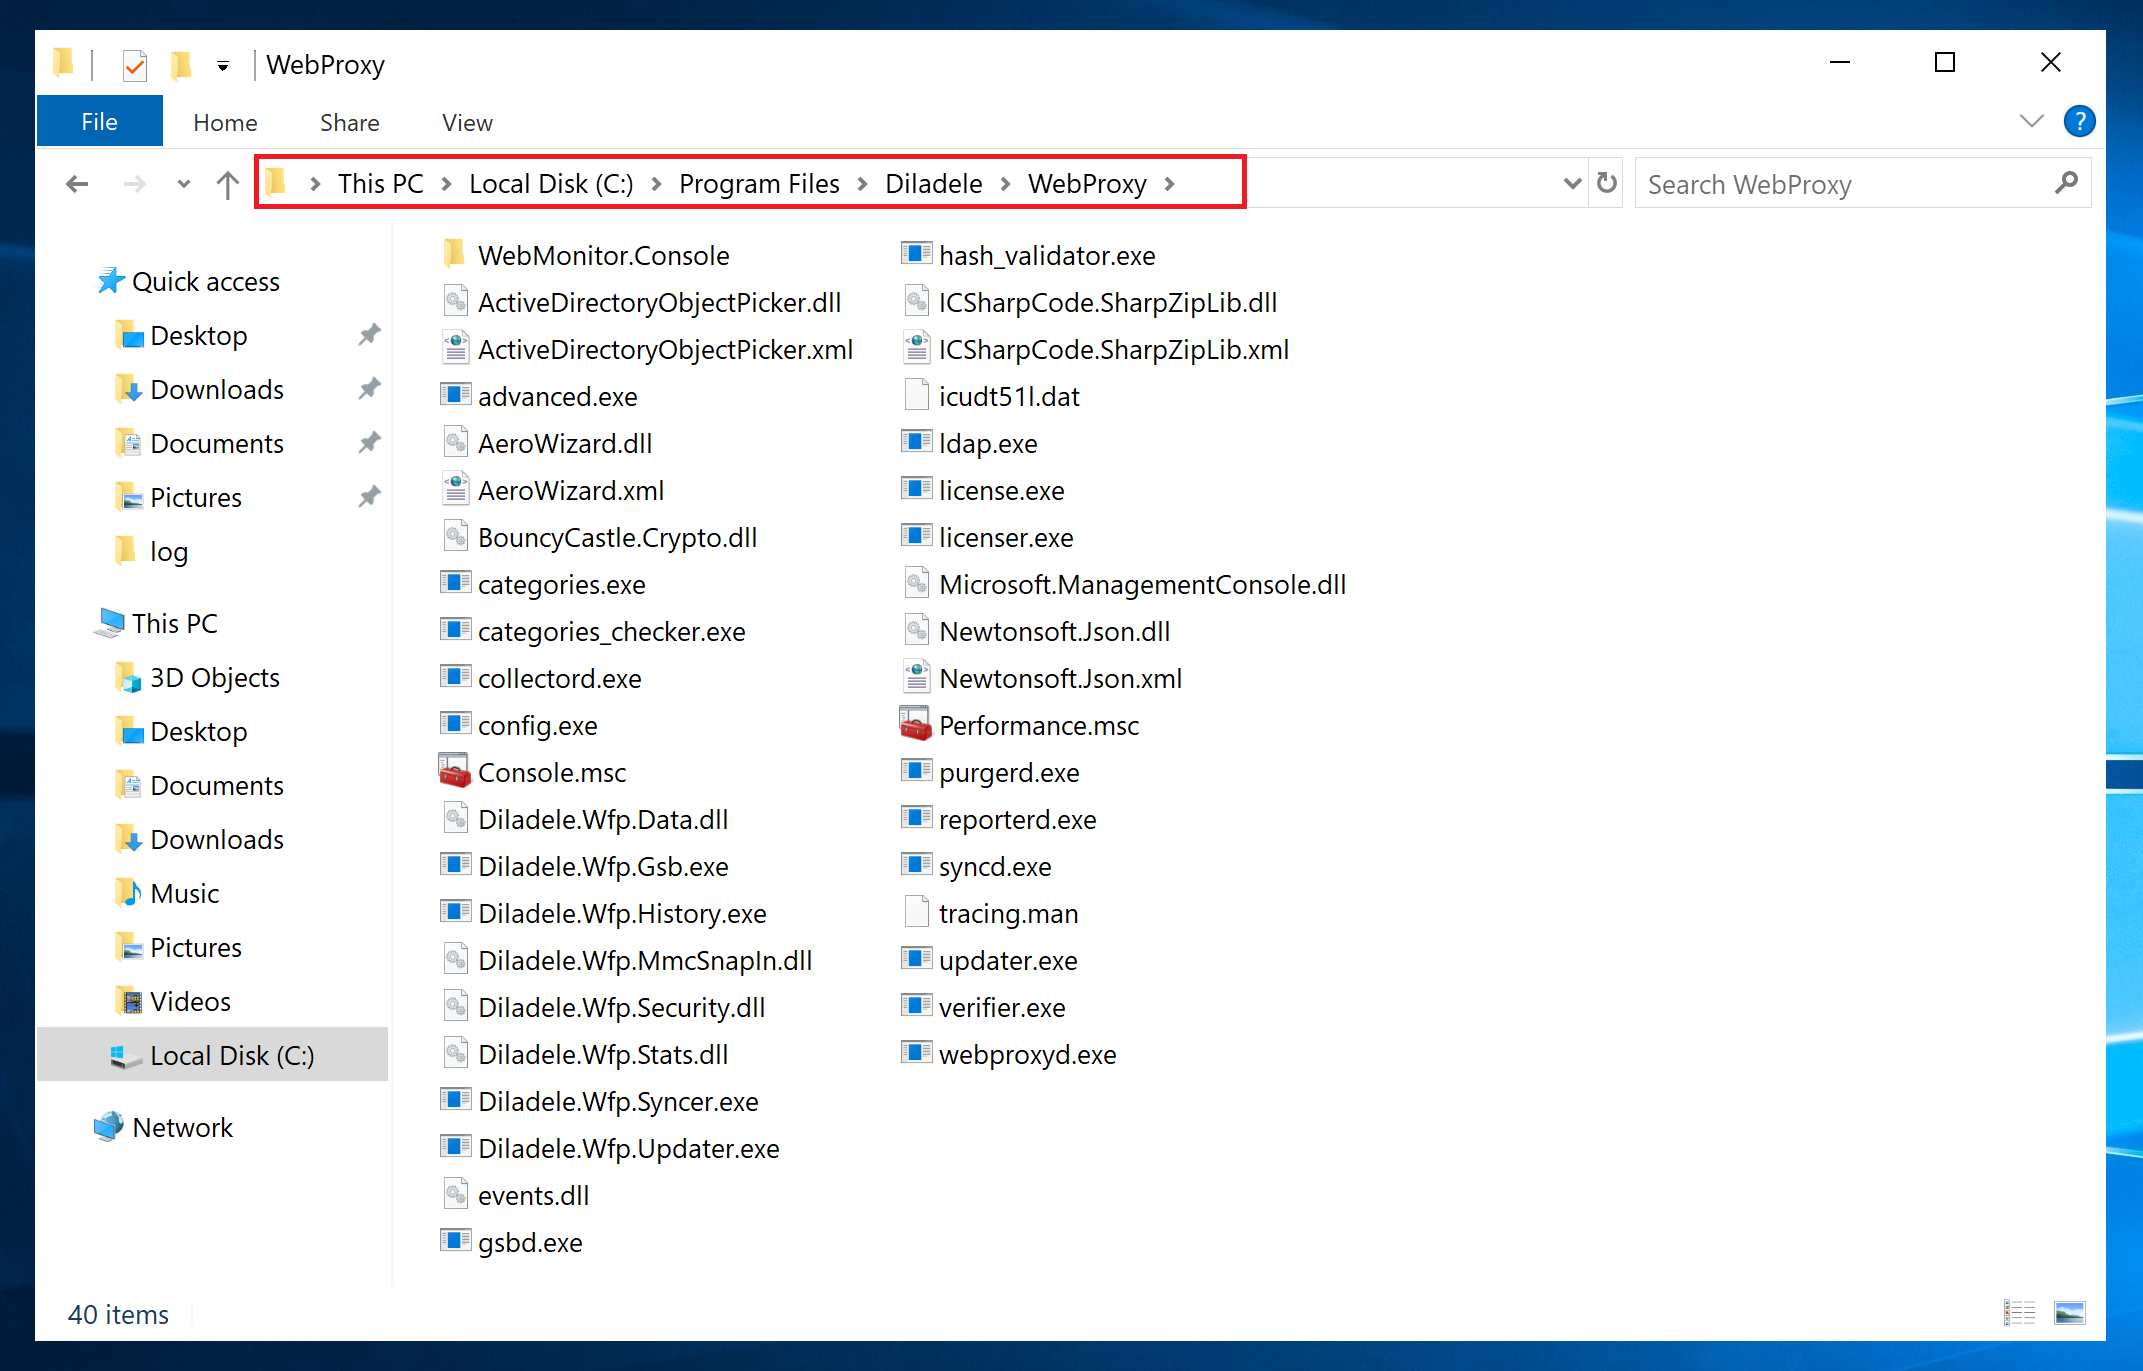The width and height of the screenshot is (2143, 1371).
Task: Click the Properties checkmark toolbar icon
Action: click(x=134, y=66)
